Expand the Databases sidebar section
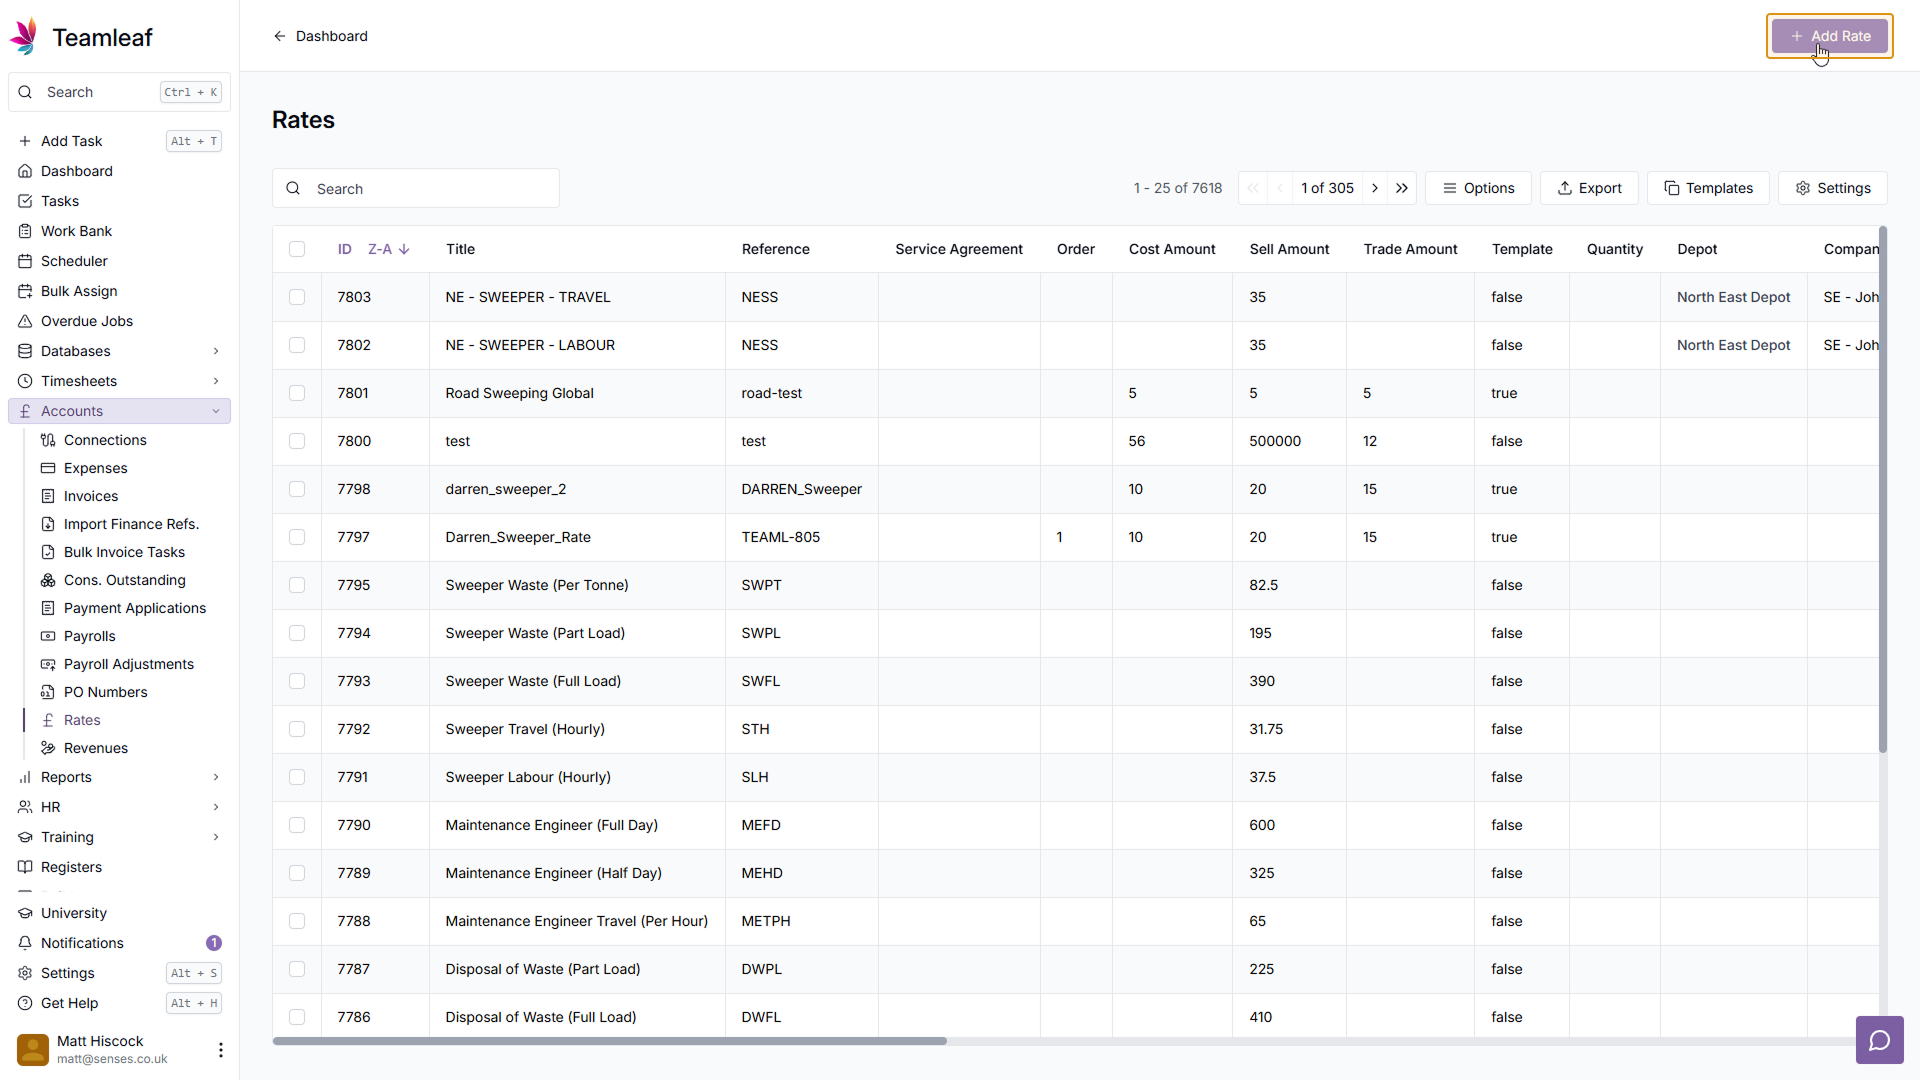1920x1080 pixels. coord(215,351)
